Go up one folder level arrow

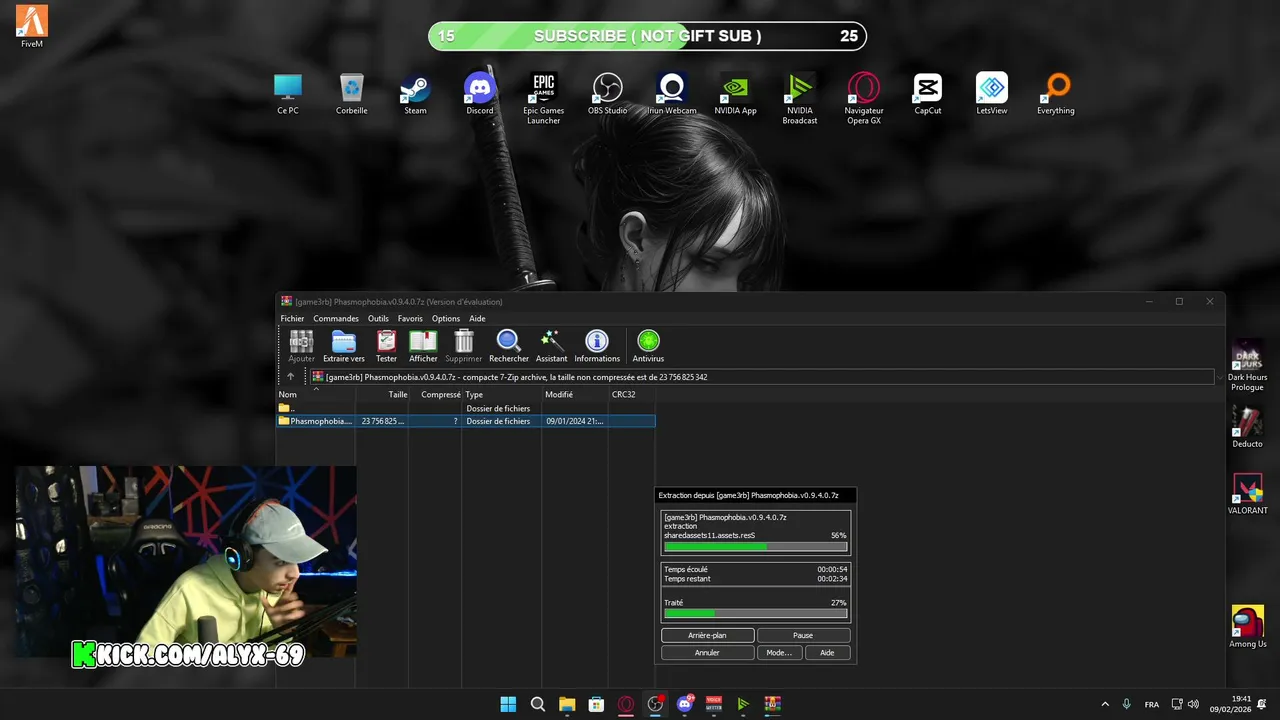point(290,377)
